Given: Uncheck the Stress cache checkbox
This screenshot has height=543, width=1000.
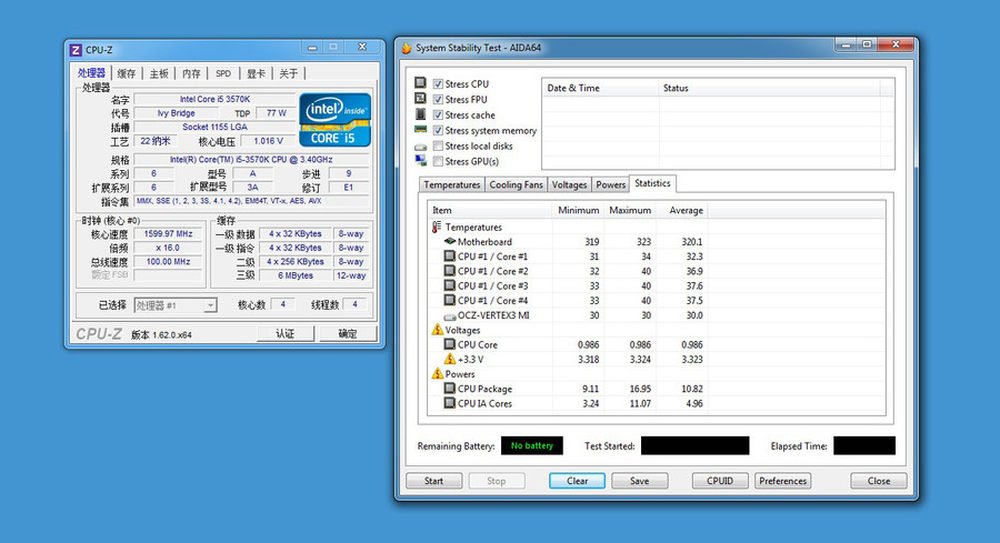Looking at the screenshot, I should (438, 115).
